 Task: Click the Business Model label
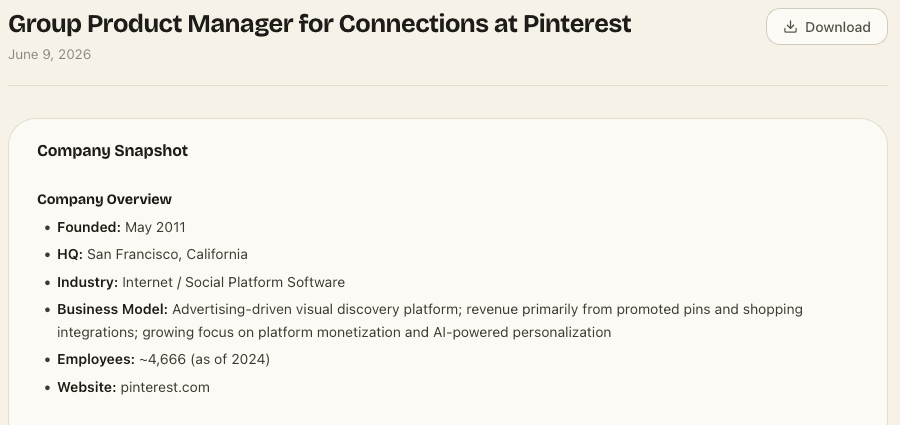112,310
